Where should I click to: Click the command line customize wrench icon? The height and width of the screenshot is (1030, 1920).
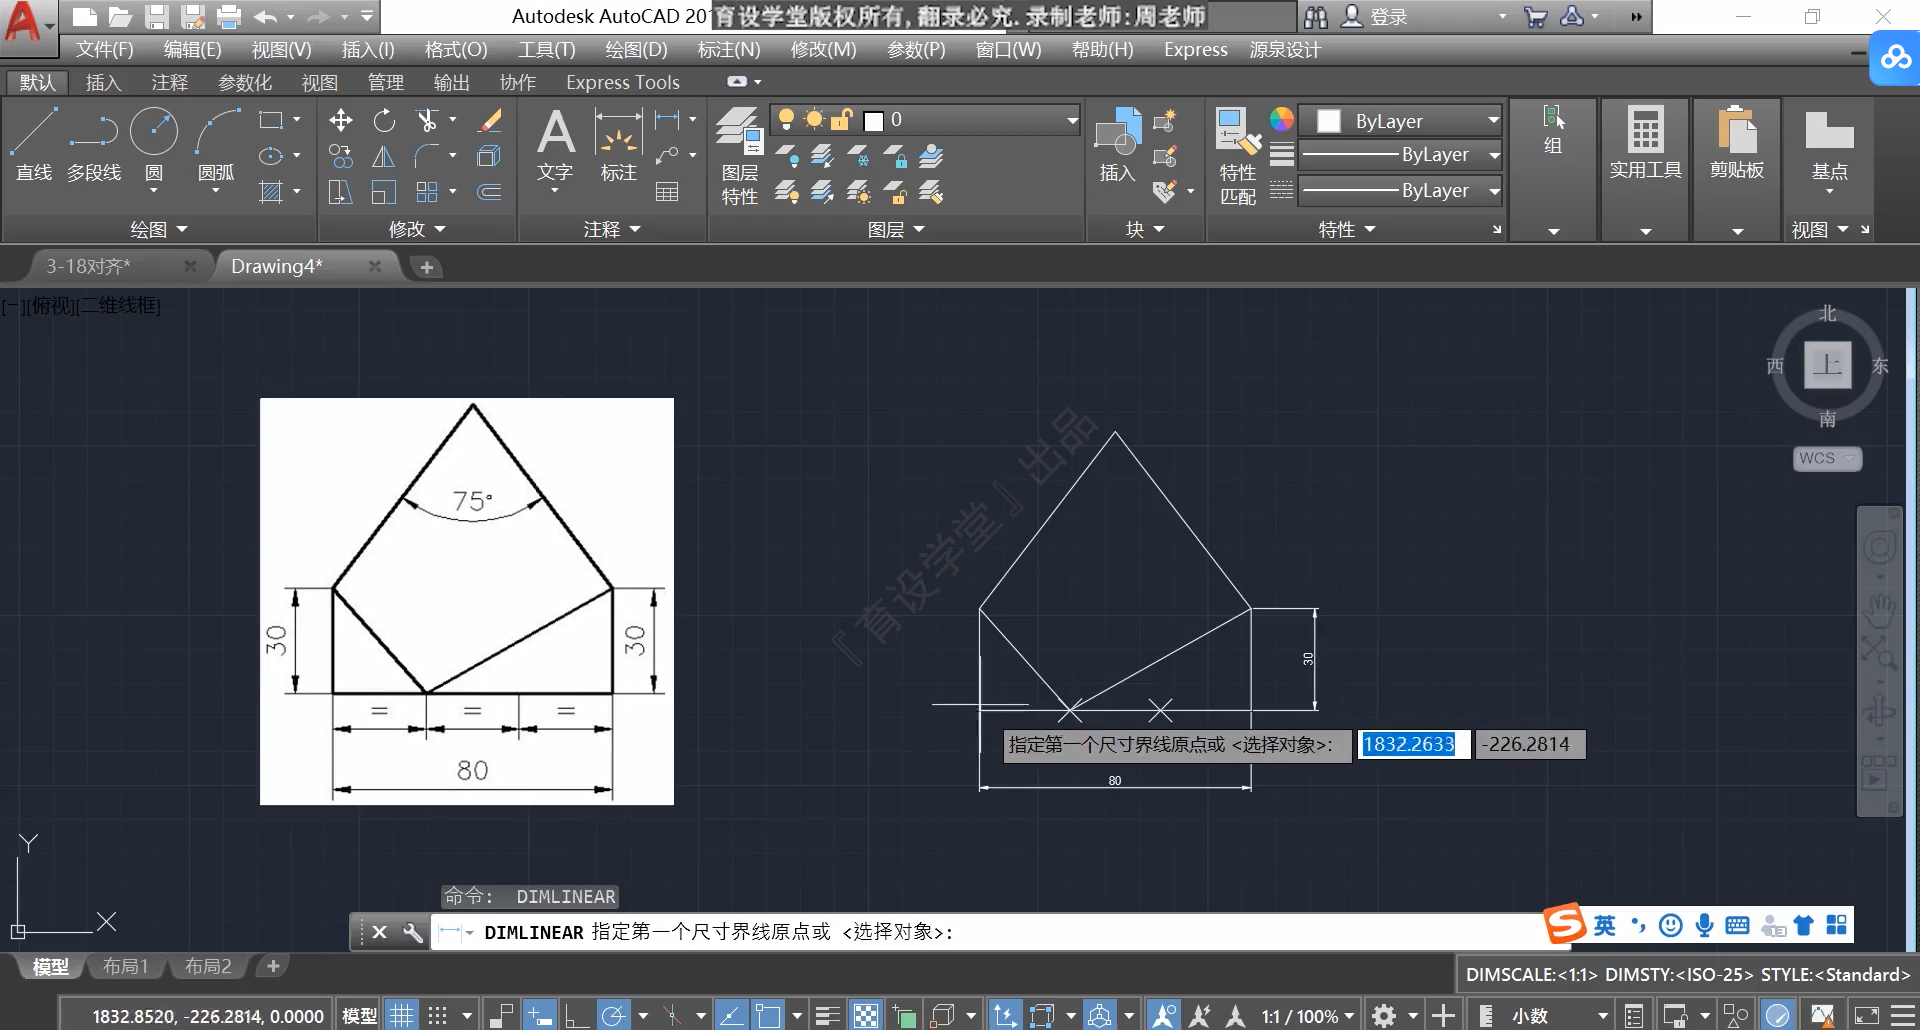412,932
